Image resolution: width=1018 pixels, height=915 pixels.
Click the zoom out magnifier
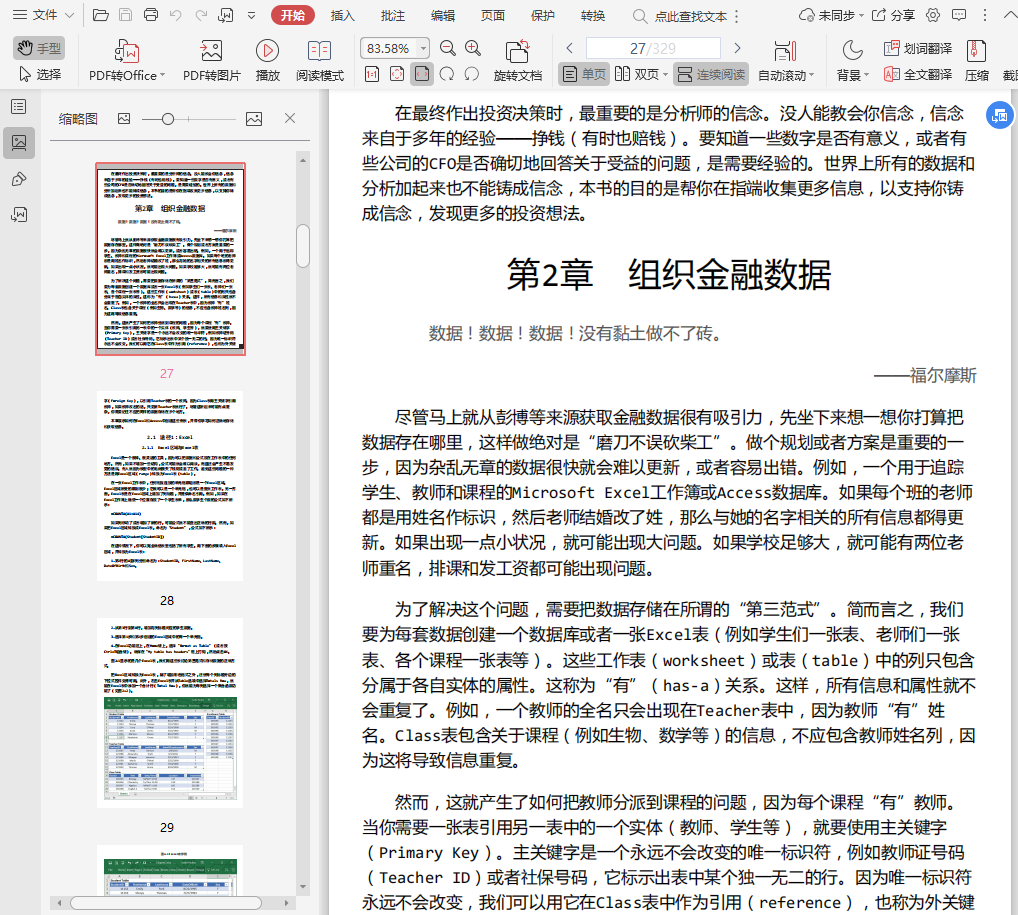click(x=447, y=48)
